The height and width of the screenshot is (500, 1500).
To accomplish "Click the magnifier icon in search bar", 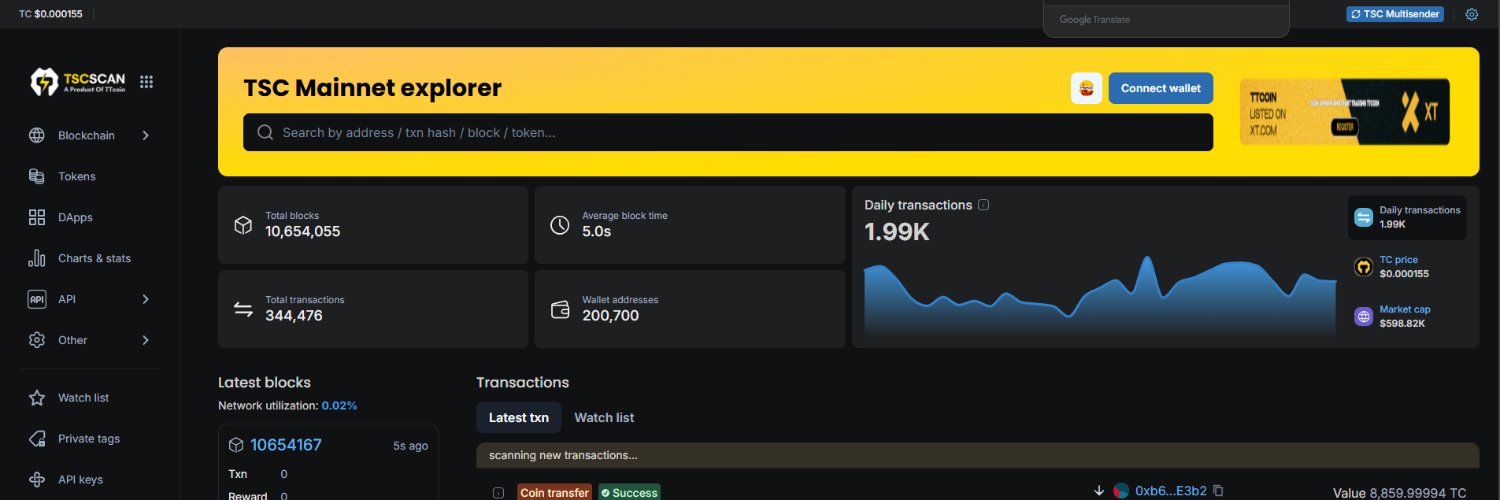I will 265,132.
